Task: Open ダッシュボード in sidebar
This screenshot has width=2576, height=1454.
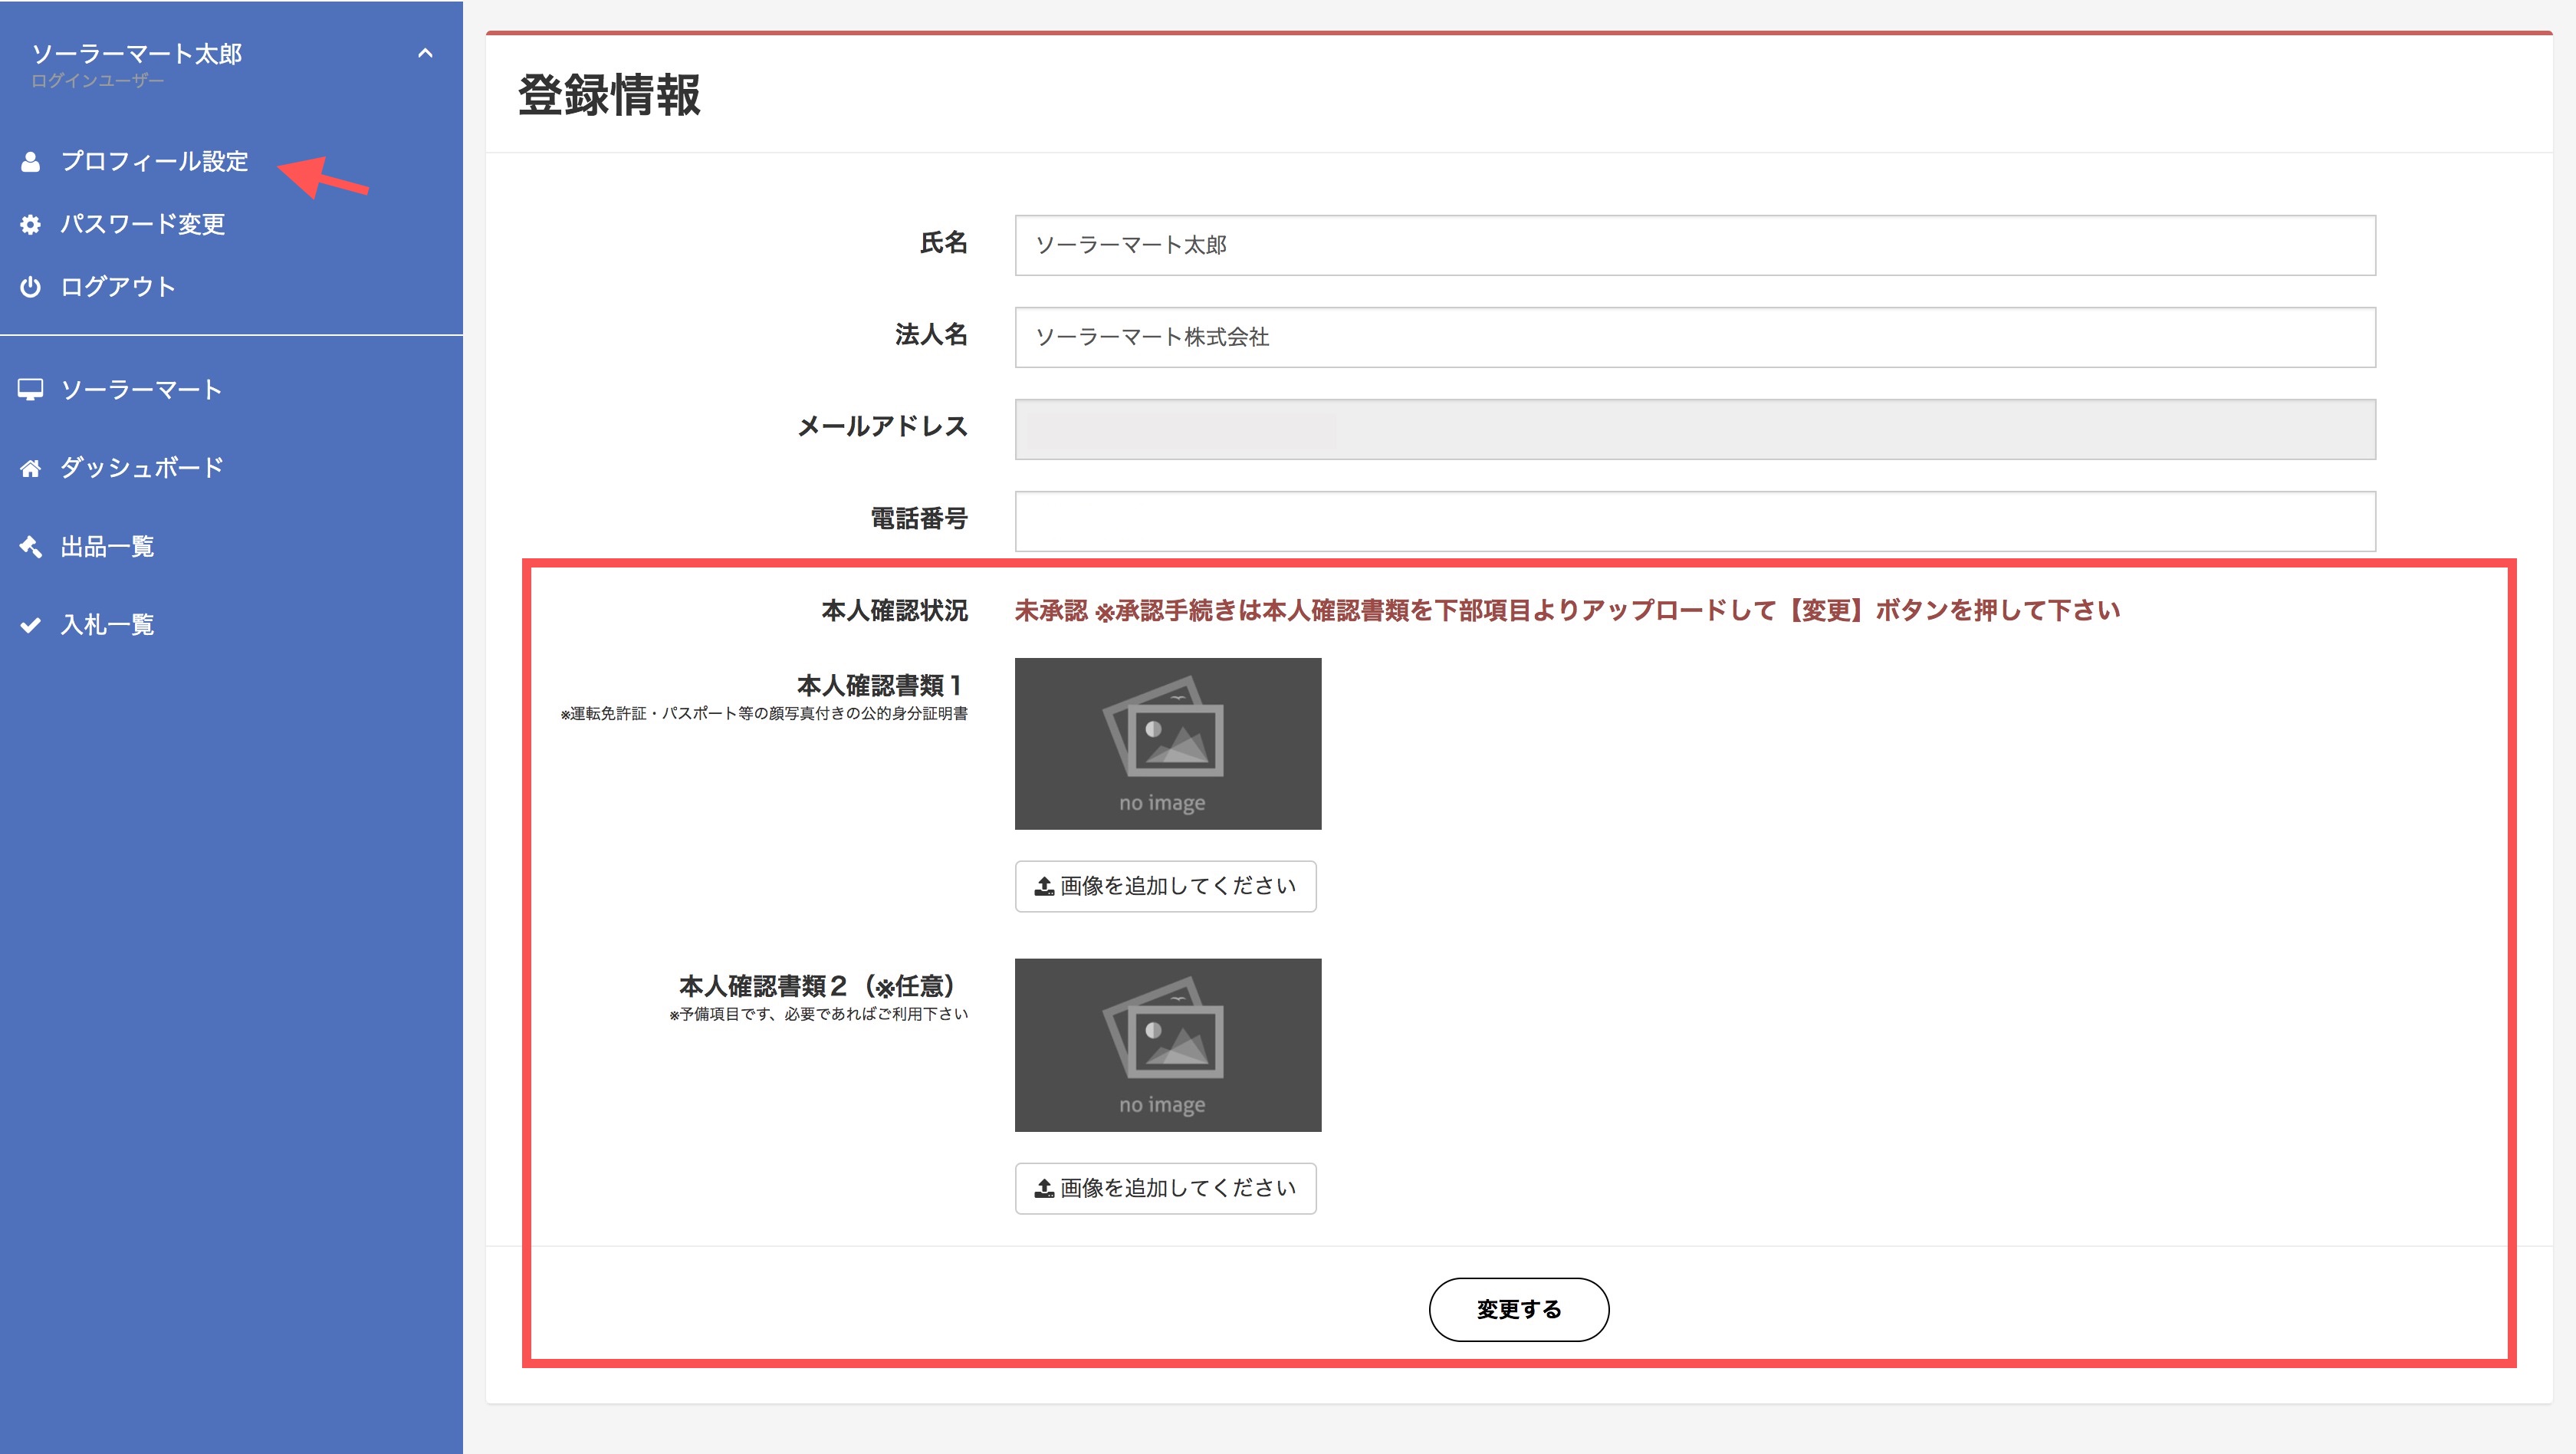Action: (x=142, y=468)
